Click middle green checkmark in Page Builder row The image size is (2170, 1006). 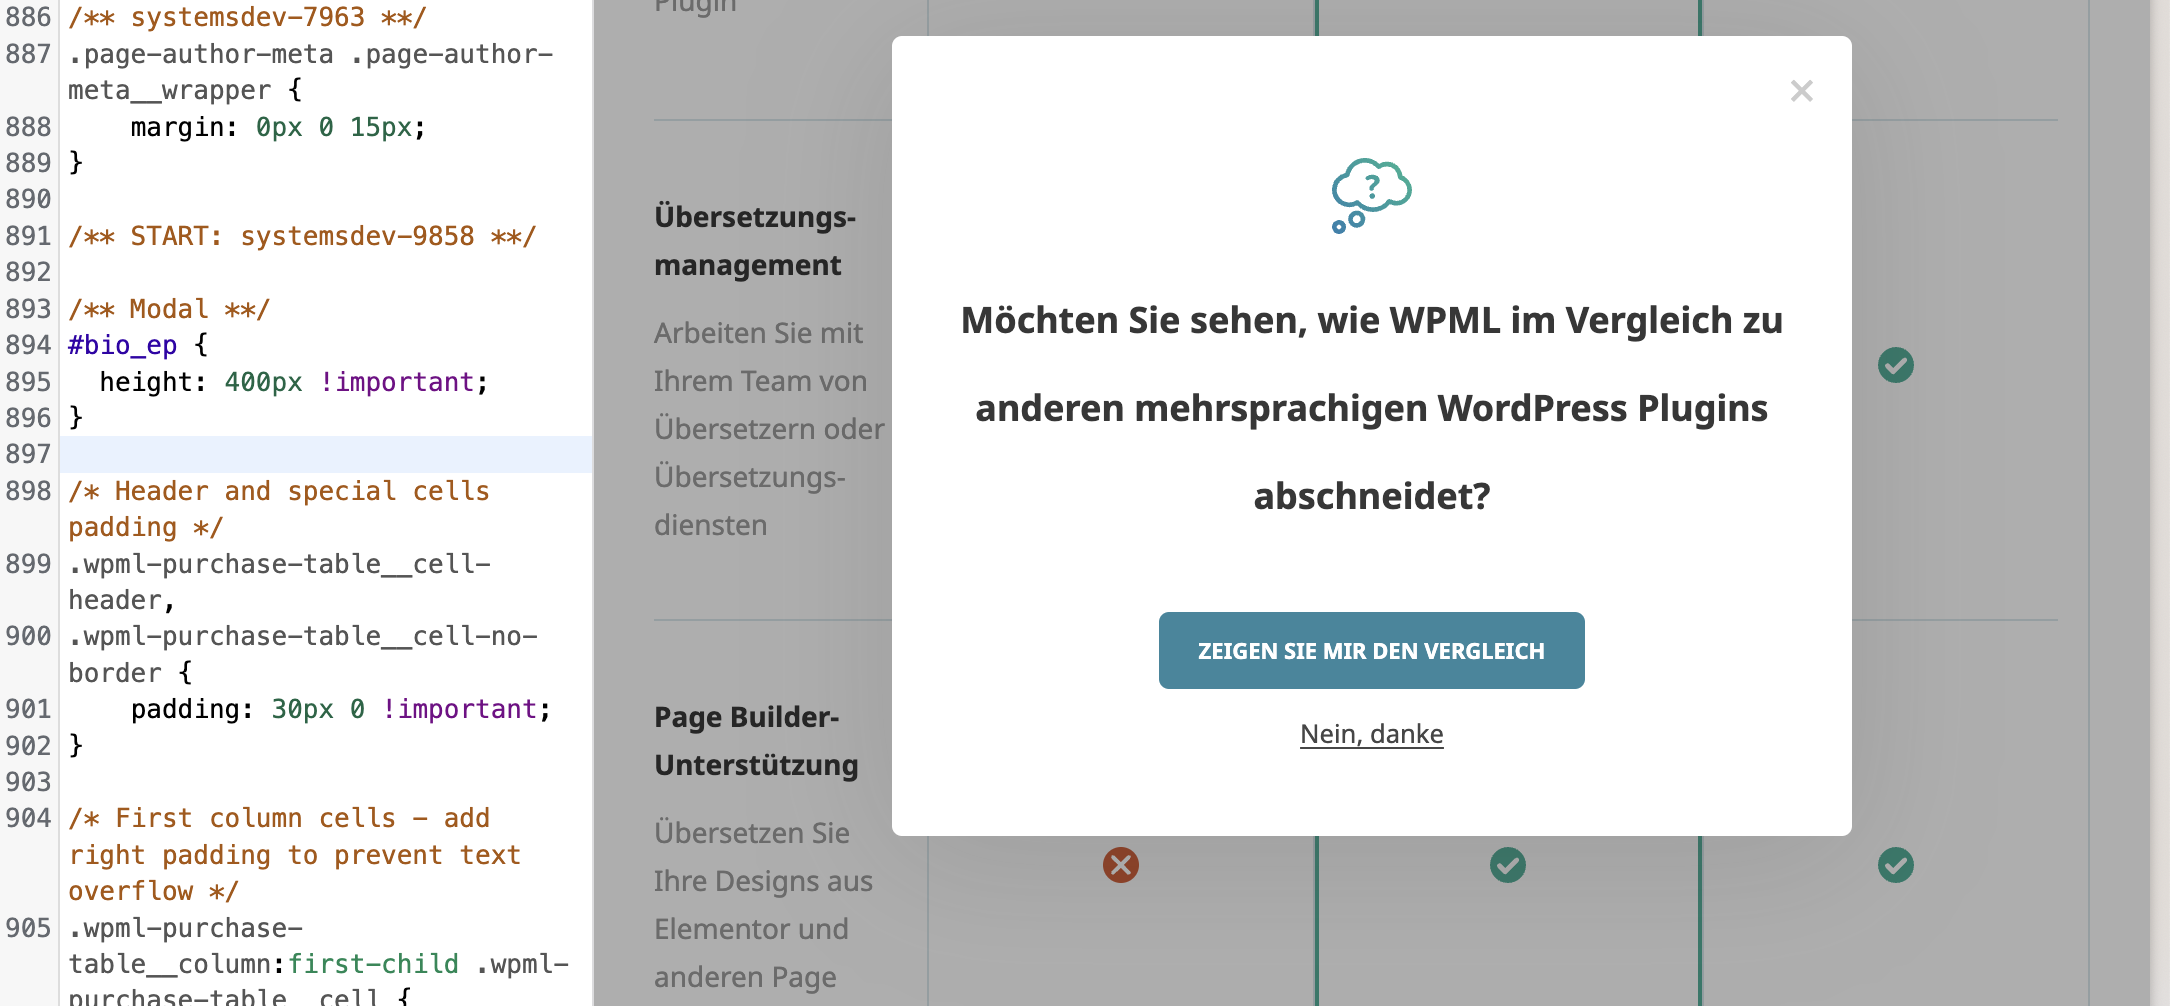pos(1508,865)
